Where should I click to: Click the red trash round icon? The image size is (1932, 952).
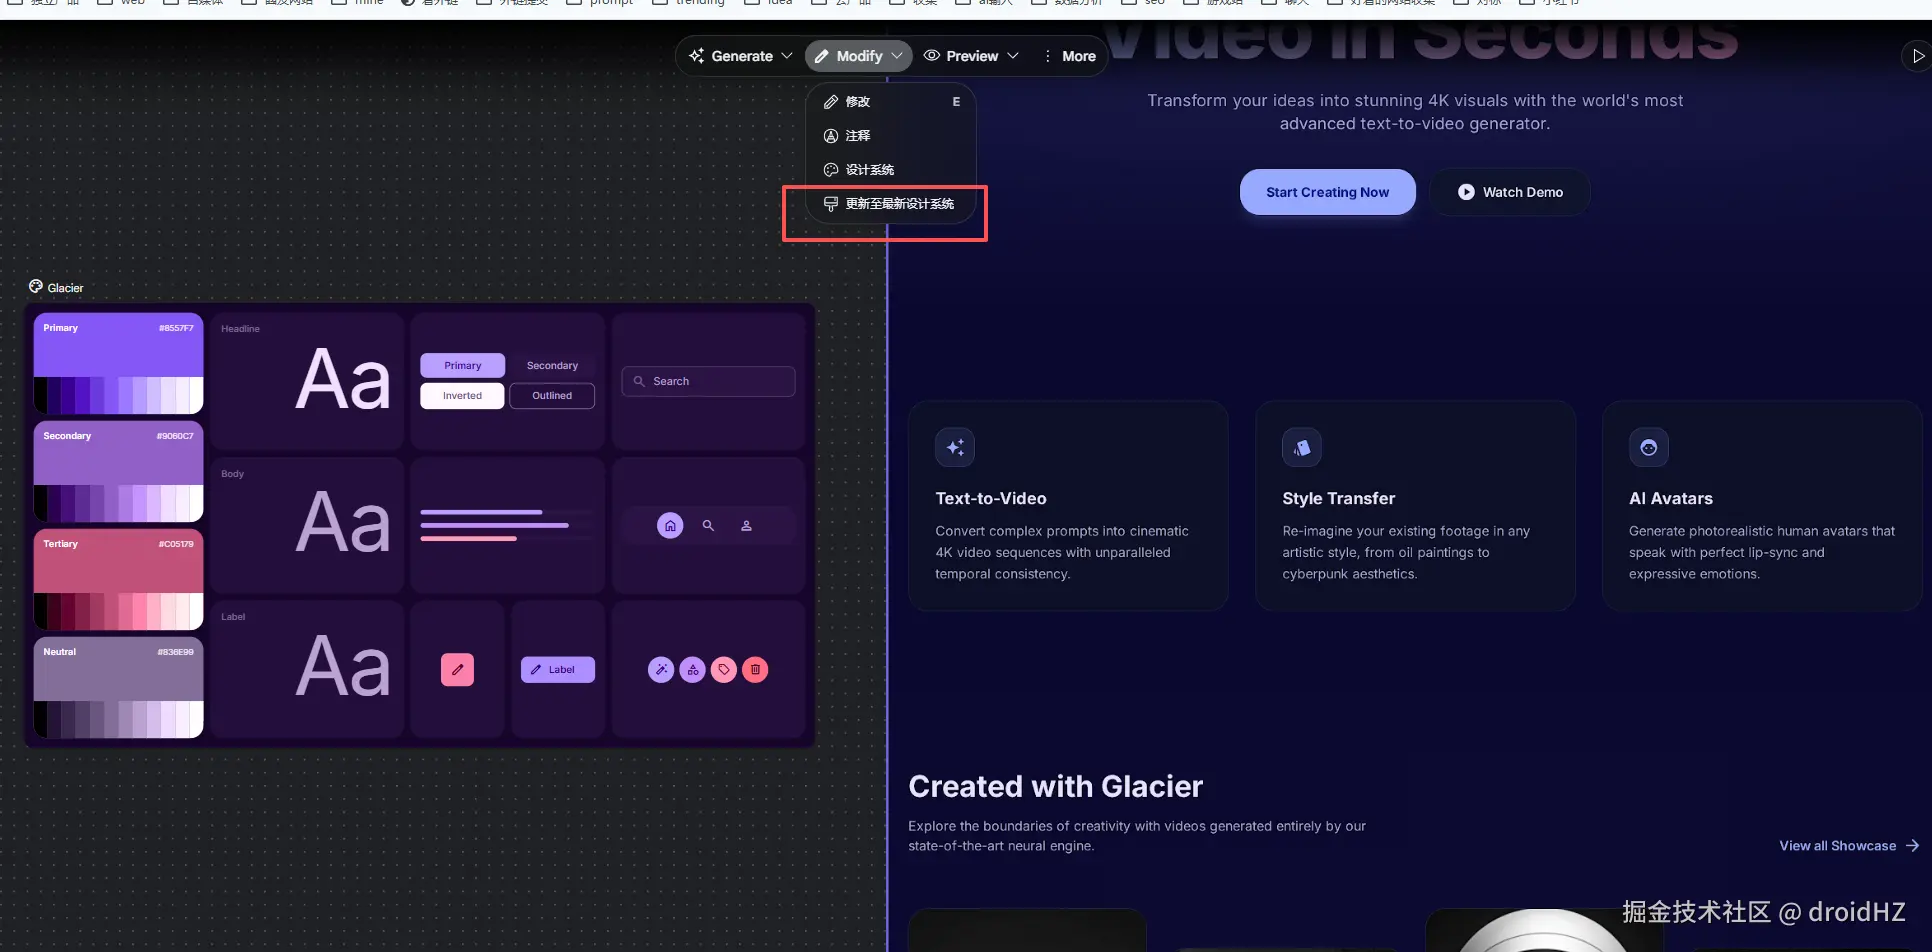[x=756, y=670]
